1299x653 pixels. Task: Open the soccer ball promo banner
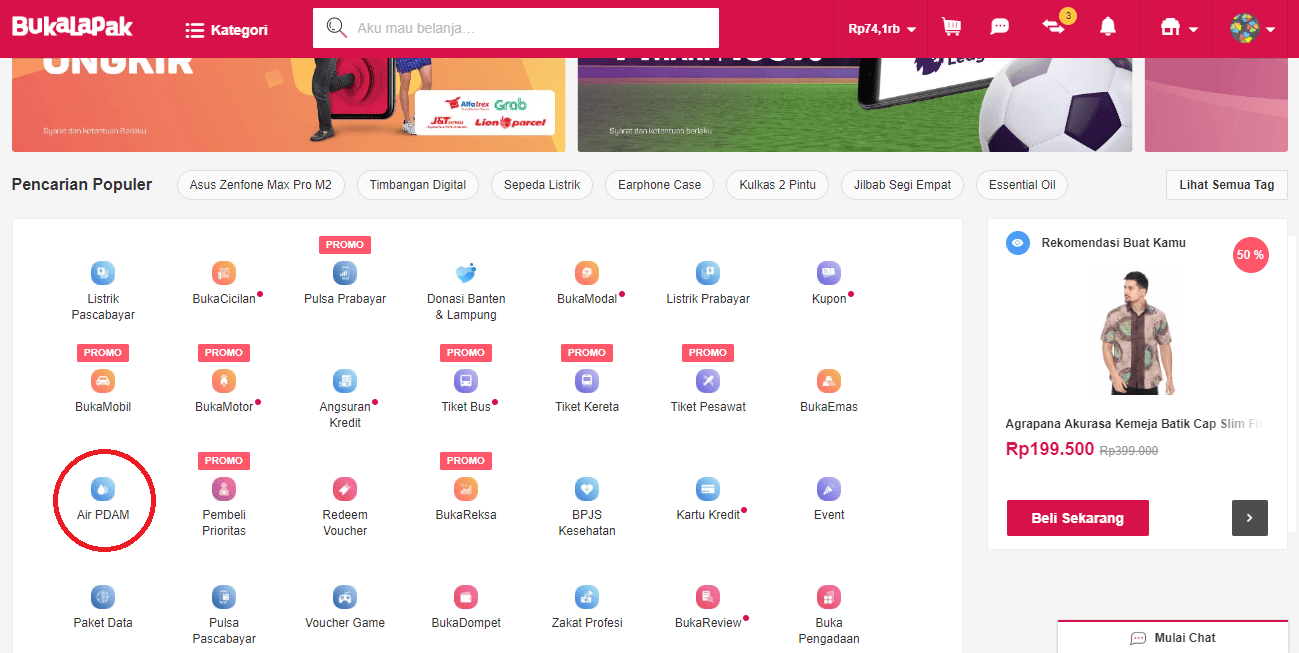855,105
